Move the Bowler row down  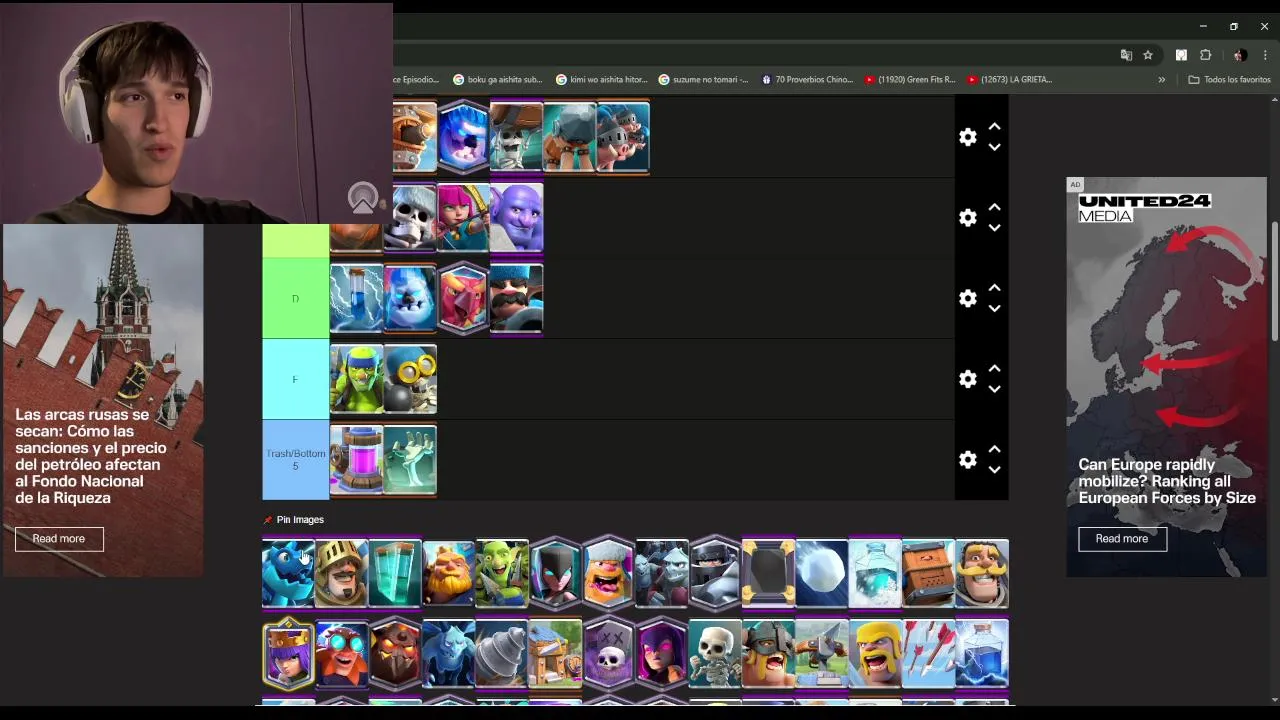point(994,227)
